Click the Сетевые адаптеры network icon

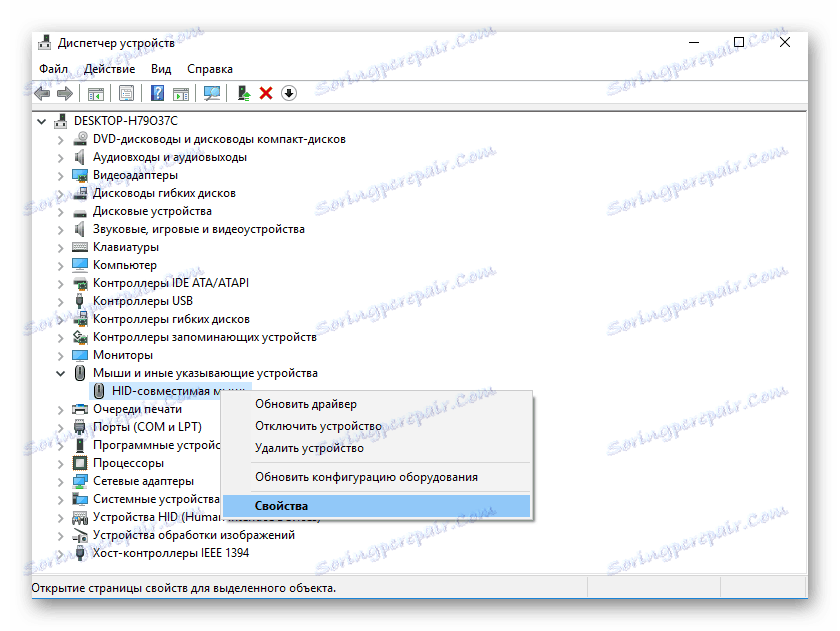pyautogui.click(x=80, y=481)
